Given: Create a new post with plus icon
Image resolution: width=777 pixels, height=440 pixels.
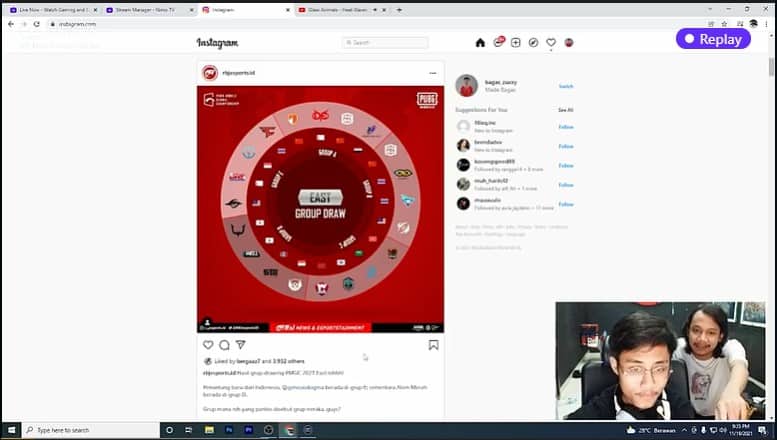Looking at the screenshot, I should coord(515,43).
